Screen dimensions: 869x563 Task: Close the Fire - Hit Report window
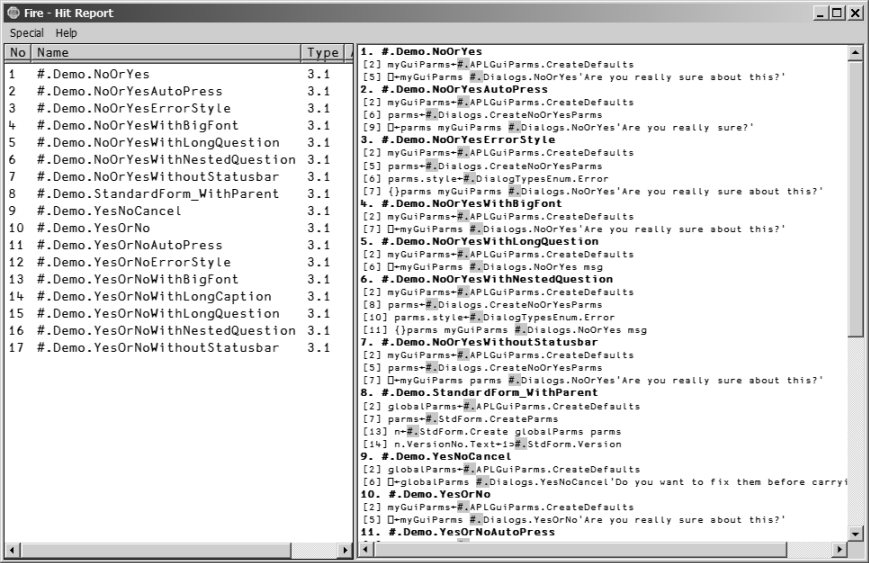[x=855, y=13]
